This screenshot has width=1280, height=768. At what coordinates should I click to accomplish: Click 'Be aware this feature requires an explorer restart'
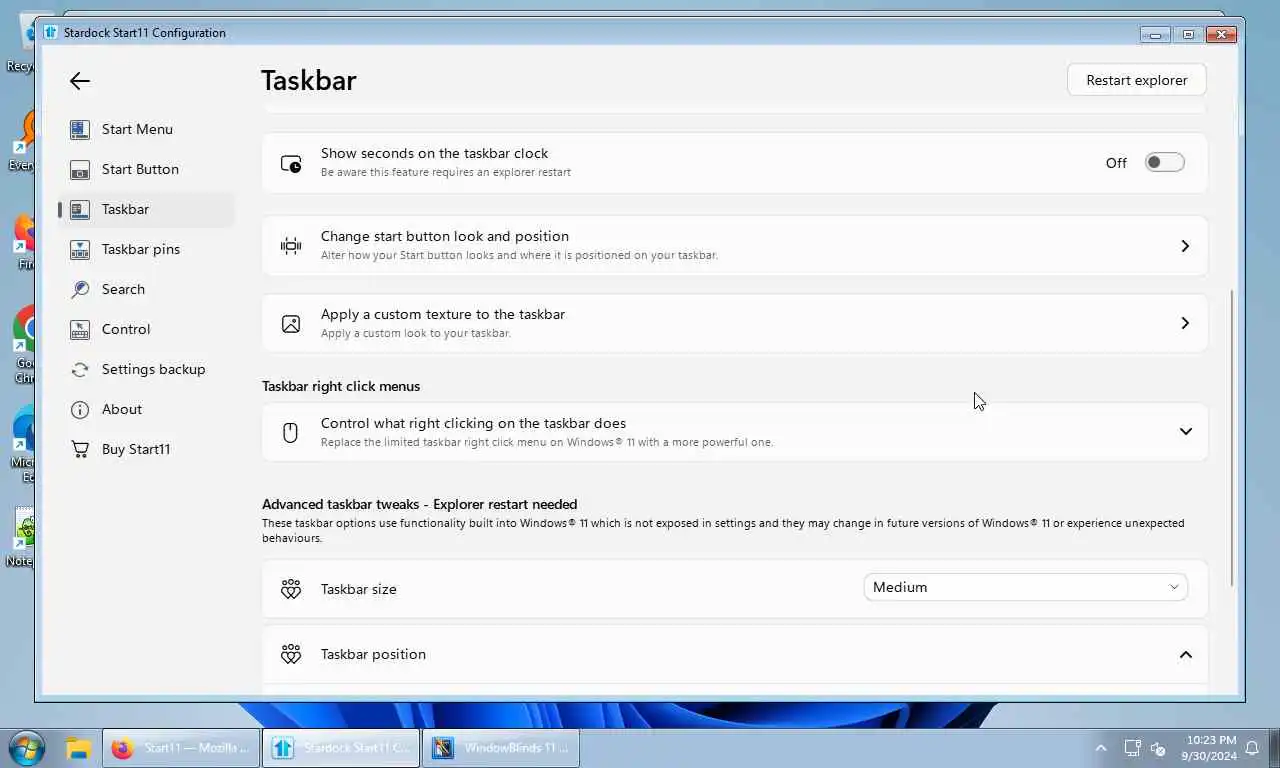click(x=446, y=172)
